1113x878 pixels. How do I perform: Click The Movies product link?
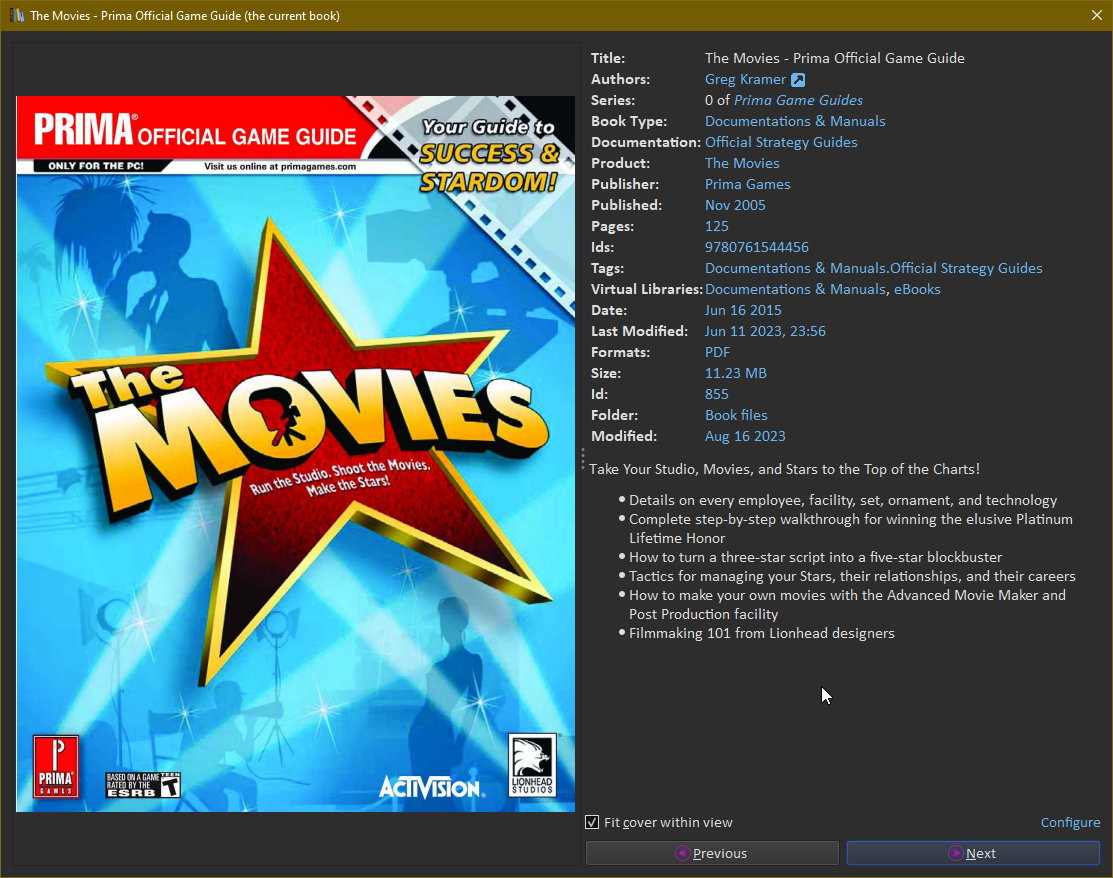point(742,163)
